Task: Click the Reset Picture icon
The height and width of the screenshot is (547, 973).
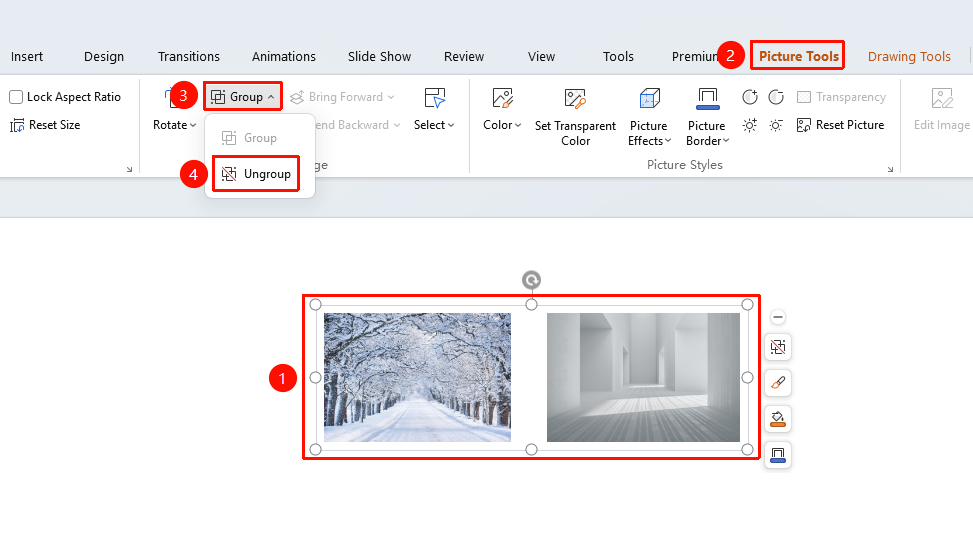Action: point(804,125)
